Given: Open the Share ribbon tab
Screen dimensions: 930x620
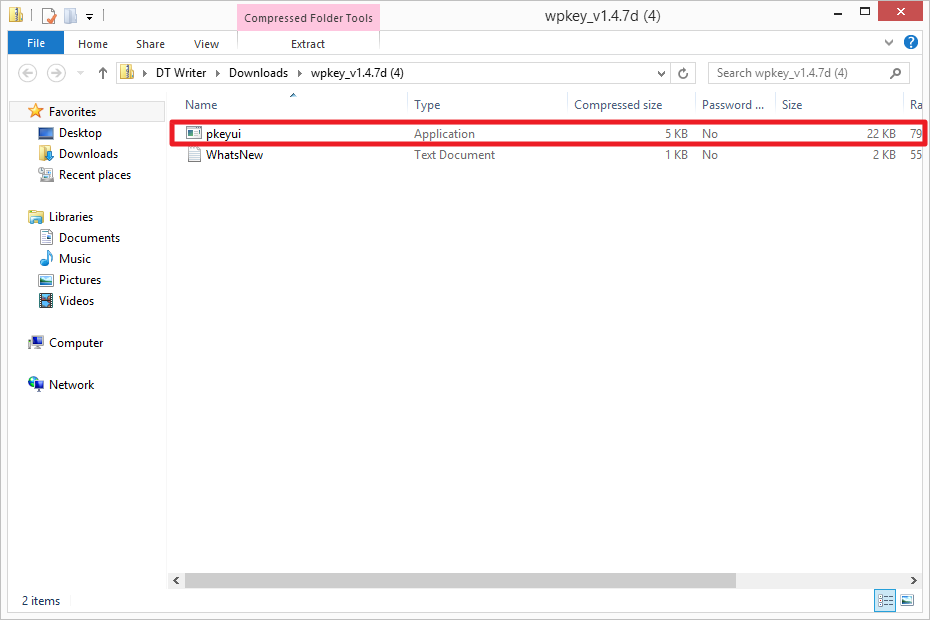Looking at the screenshot, I should 150,44.
